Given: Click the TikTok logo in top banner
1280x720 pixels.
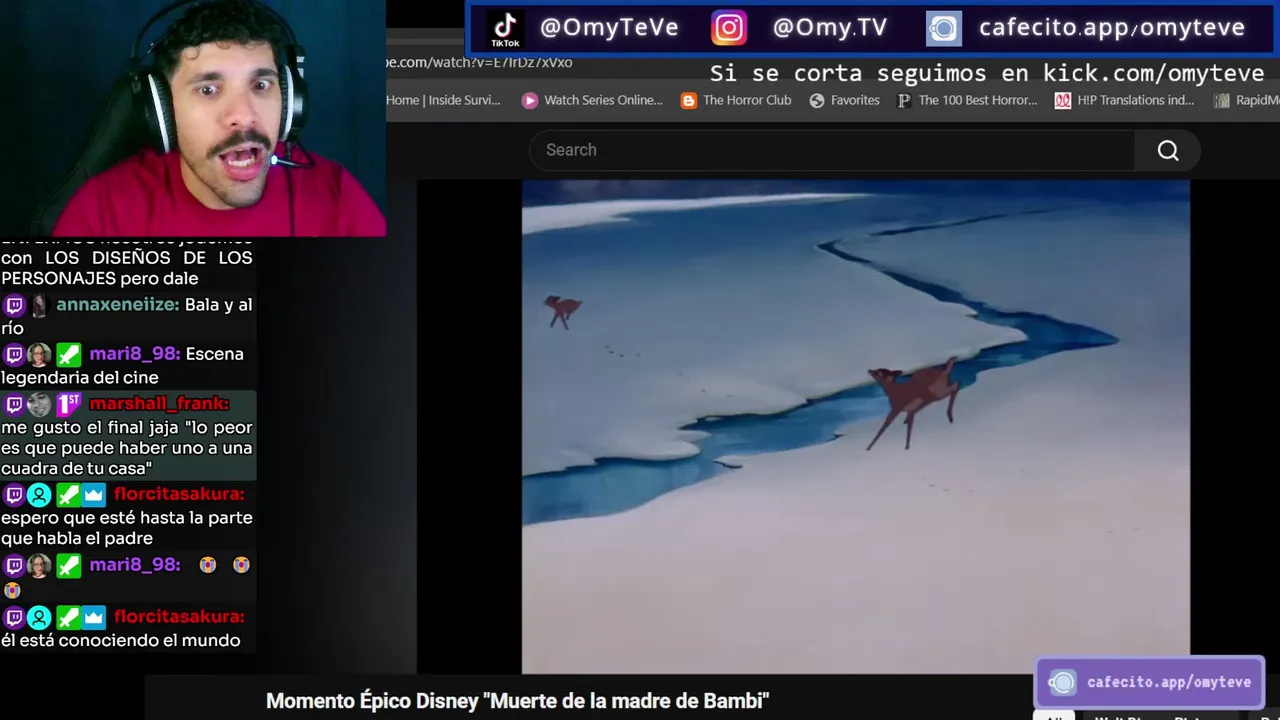Looking at the screenshot, I should click(505, 29).
